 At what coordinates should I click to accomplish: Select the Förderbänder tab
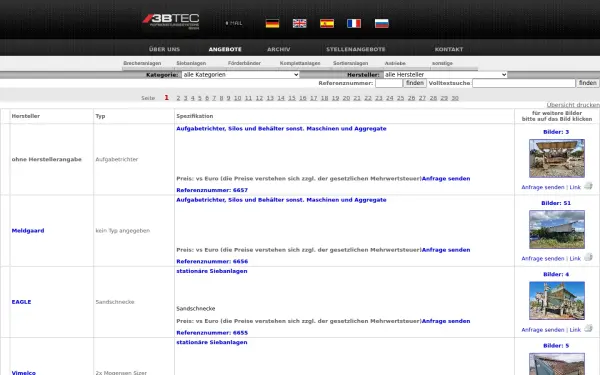(244, 63)
